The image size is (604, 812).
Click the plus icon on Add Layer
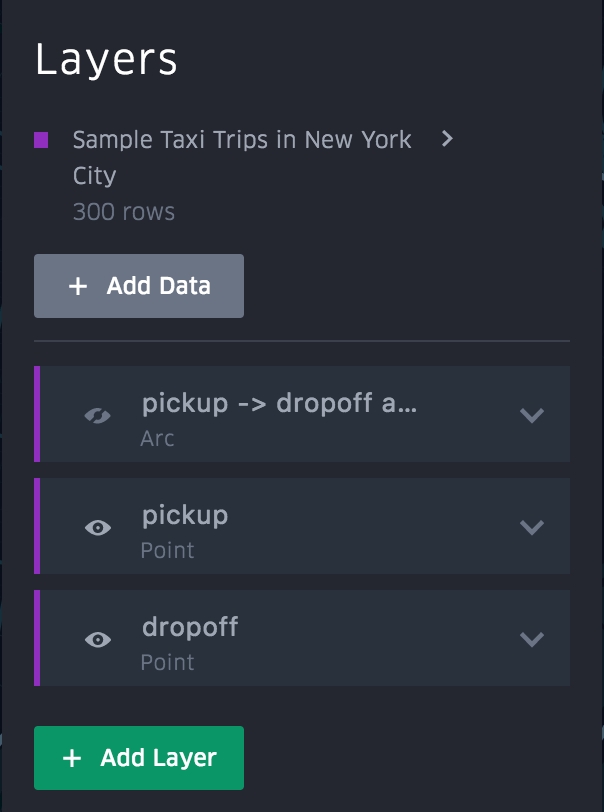[x=72, y=758]
